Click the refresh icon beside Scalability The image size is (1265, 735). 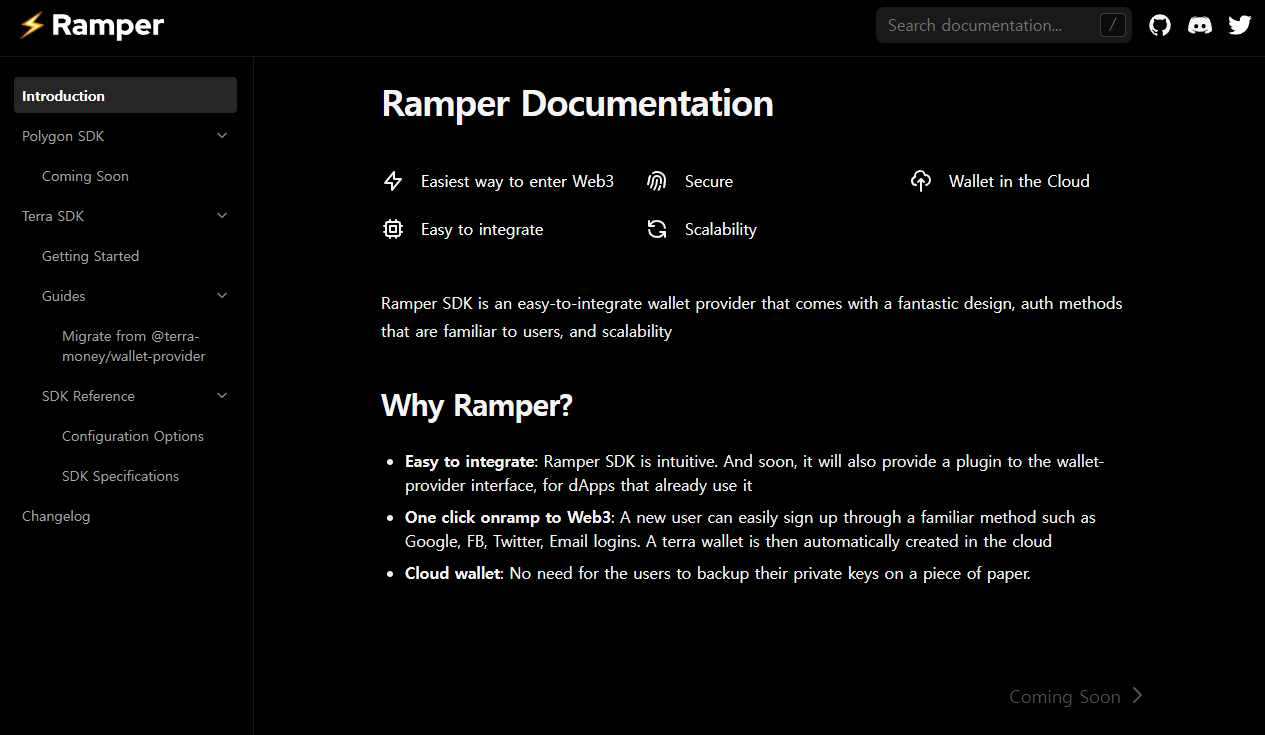click(657, 229)
